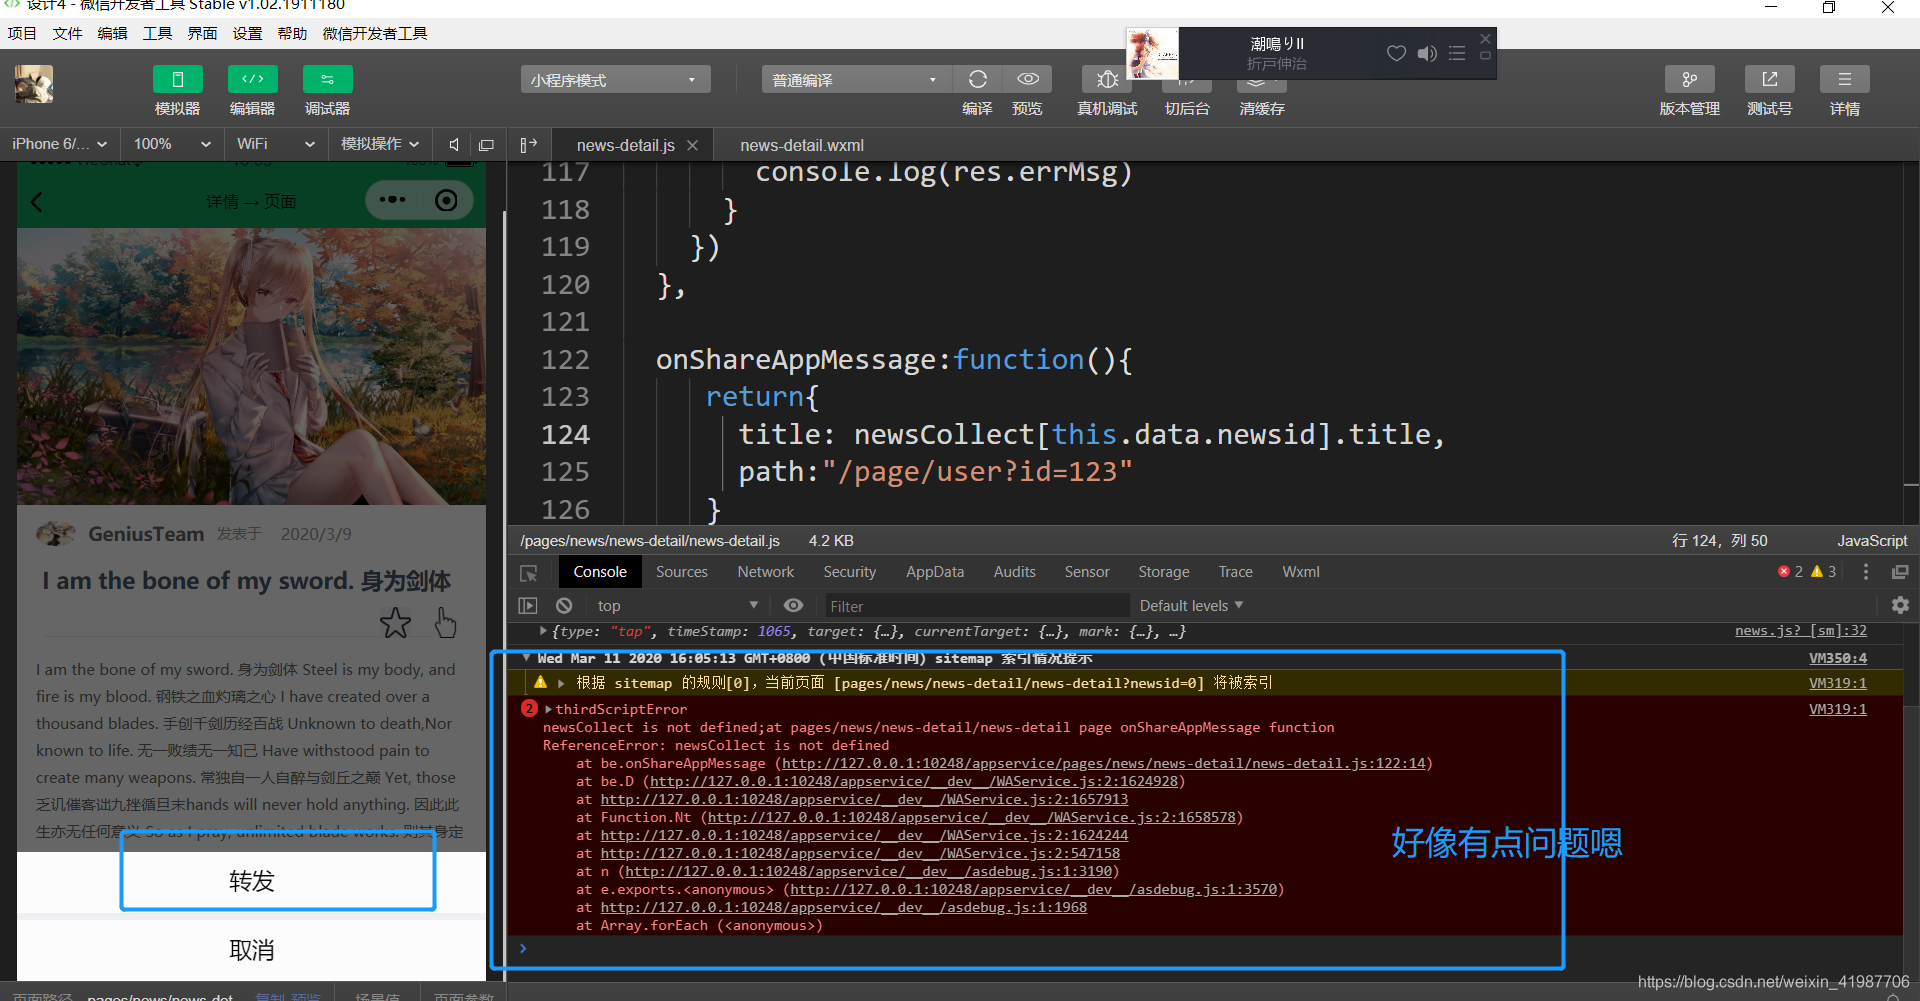This screenshot has width=1920, height=1001.
Task: Open the WiFi network dropdown
Action: click(275, 144)
